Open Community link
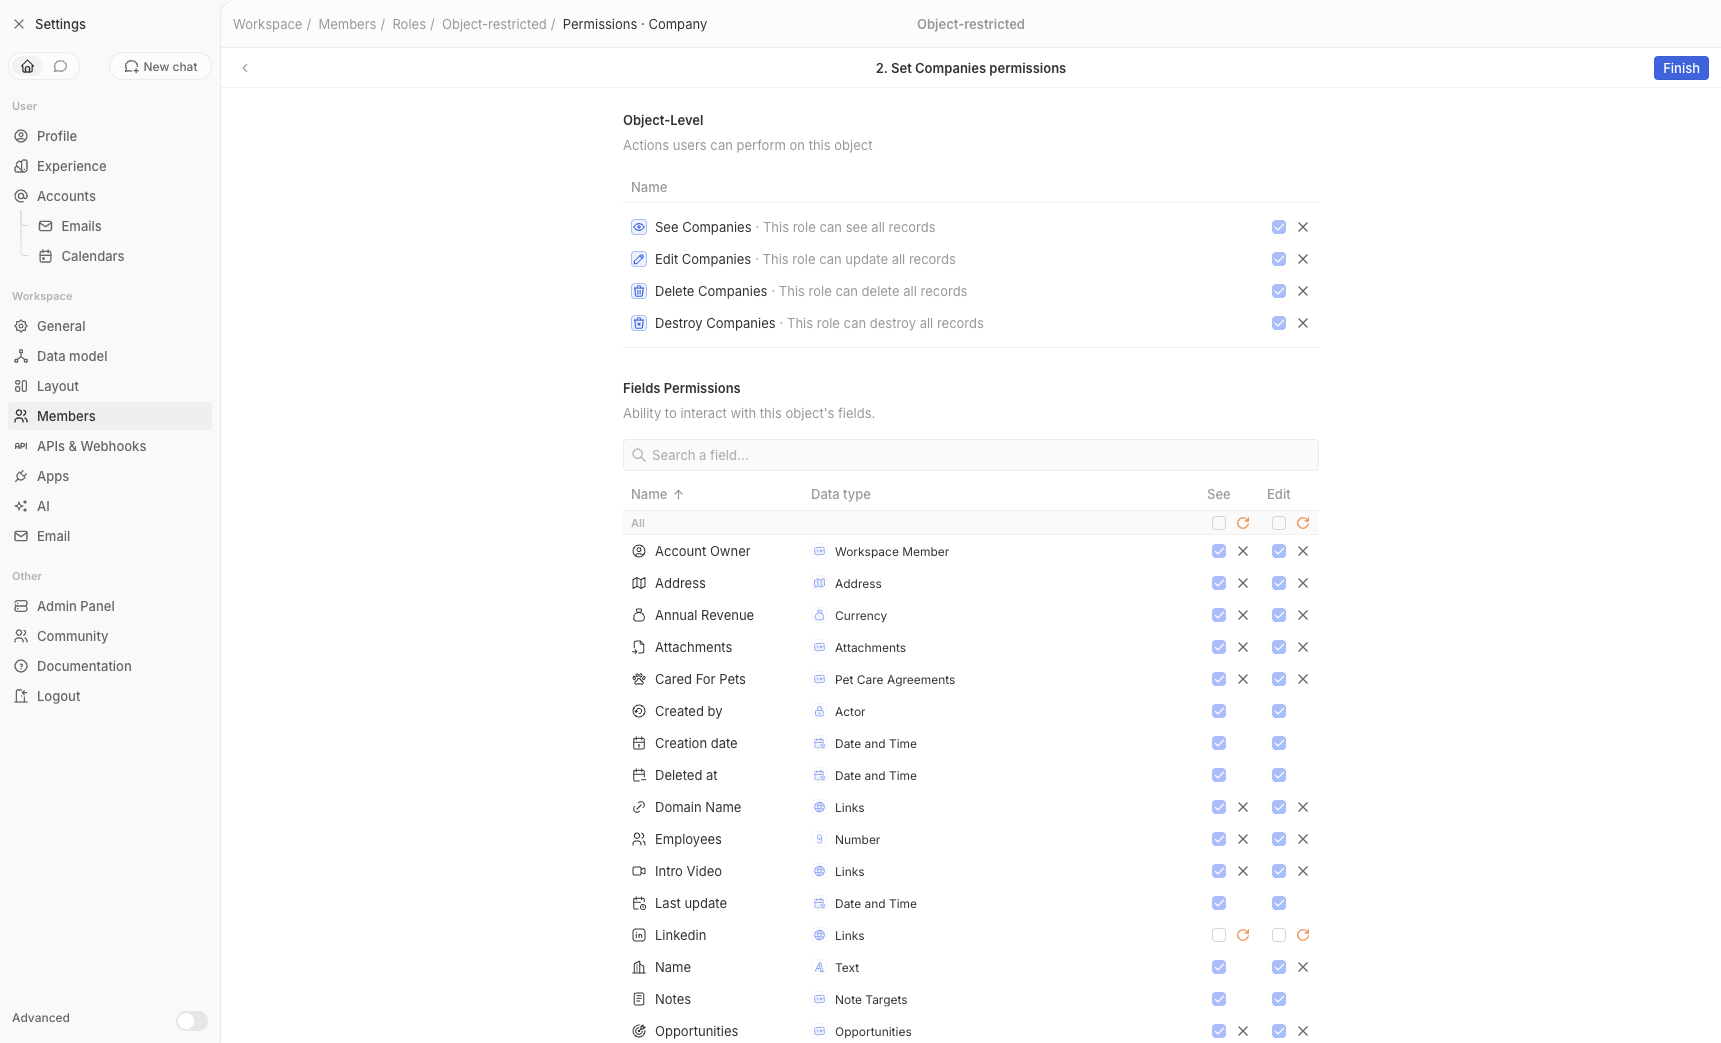Viewport: 1721px width, 1043px height. [x=110, y=636]
